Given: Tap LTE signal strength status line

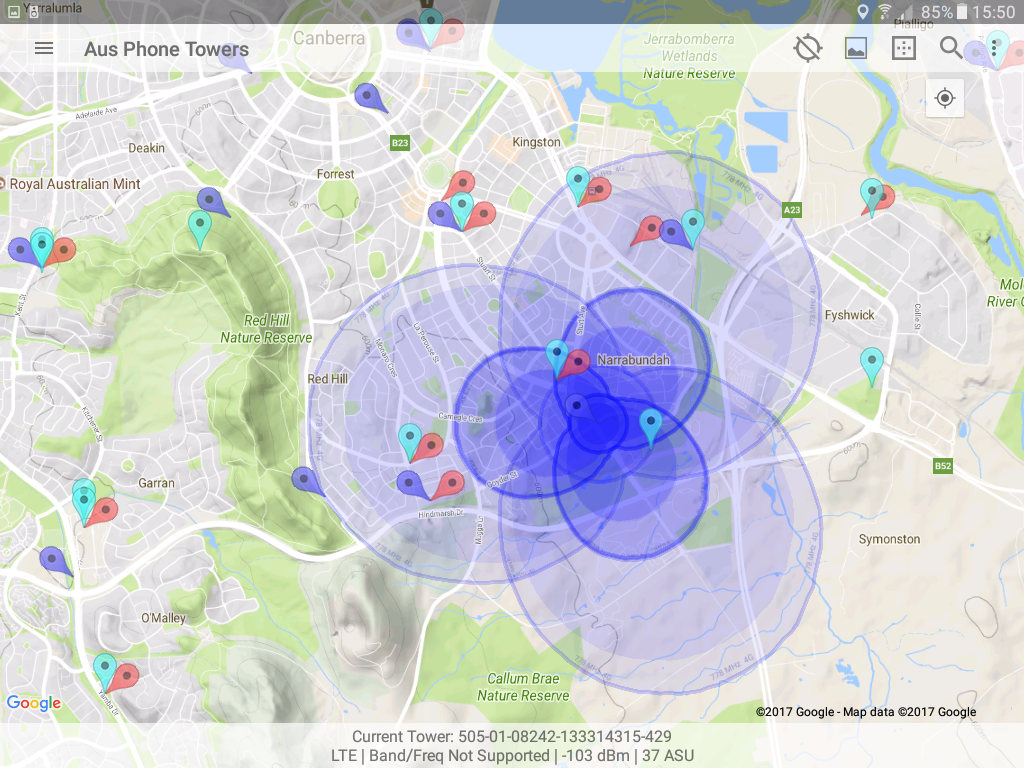Looking at the screenshot, I should pos(512,756).
